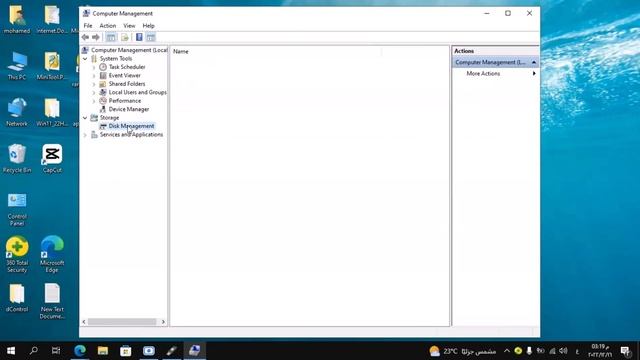Click the taskbar weather widget
The height and width of the screenshot is (360, 640).
(462, 351)
